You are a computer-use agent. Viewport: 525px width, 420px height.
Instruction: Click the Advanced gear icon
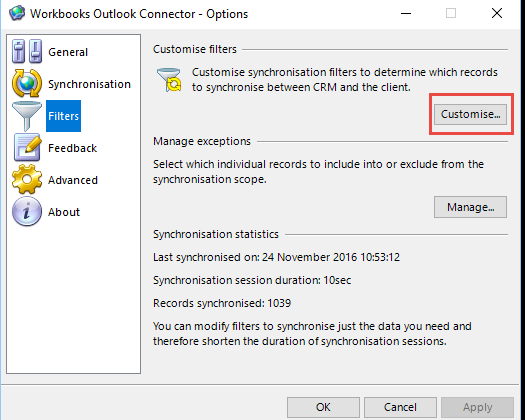click(x=27, y=180)
